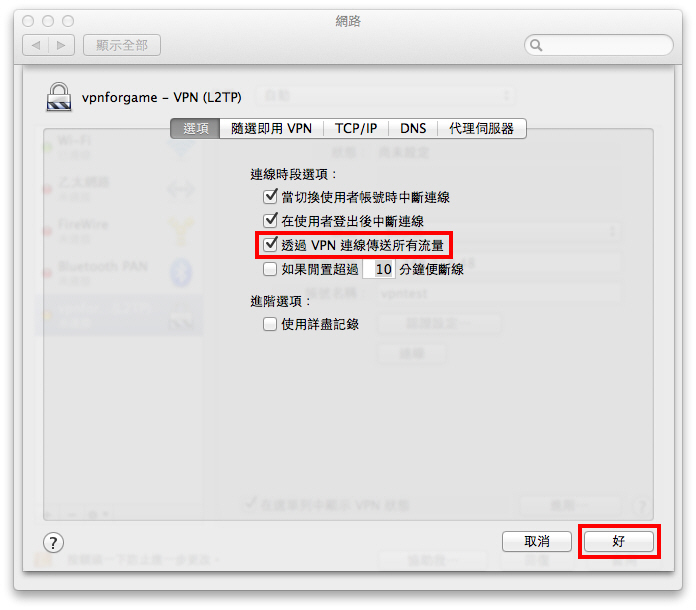Click the 好 confirm button
696x610 pixels.
(x=619, y=541)
